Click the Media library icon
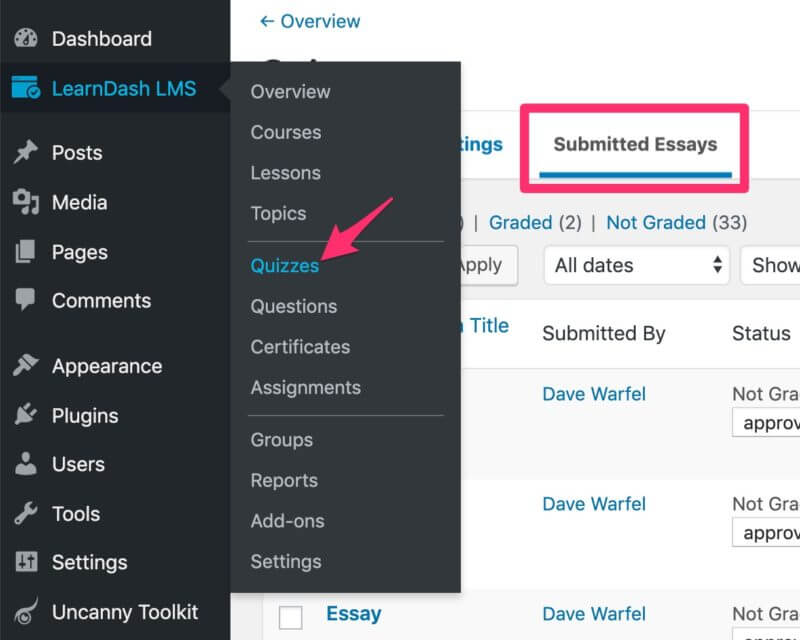800x640 pixels. click(x=25, y=202)
